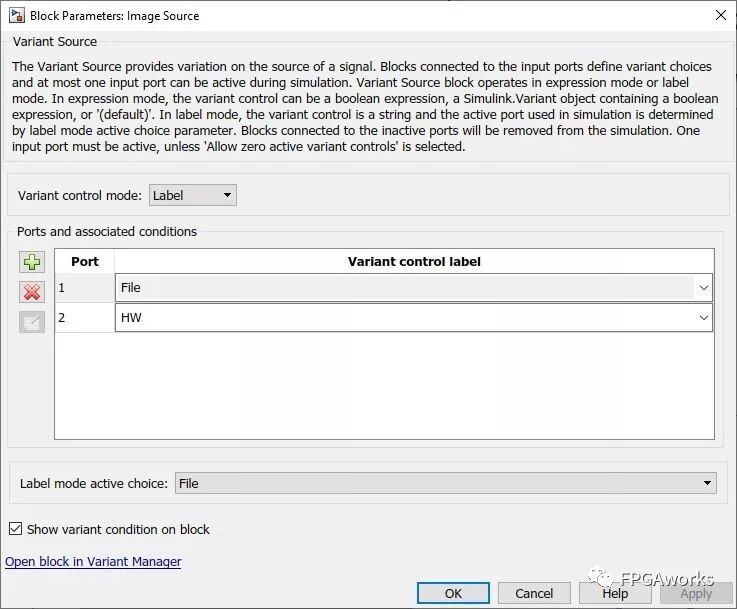Expand the HW variant label dropdown arrow

pyautogui.click(x=704, y=318)
